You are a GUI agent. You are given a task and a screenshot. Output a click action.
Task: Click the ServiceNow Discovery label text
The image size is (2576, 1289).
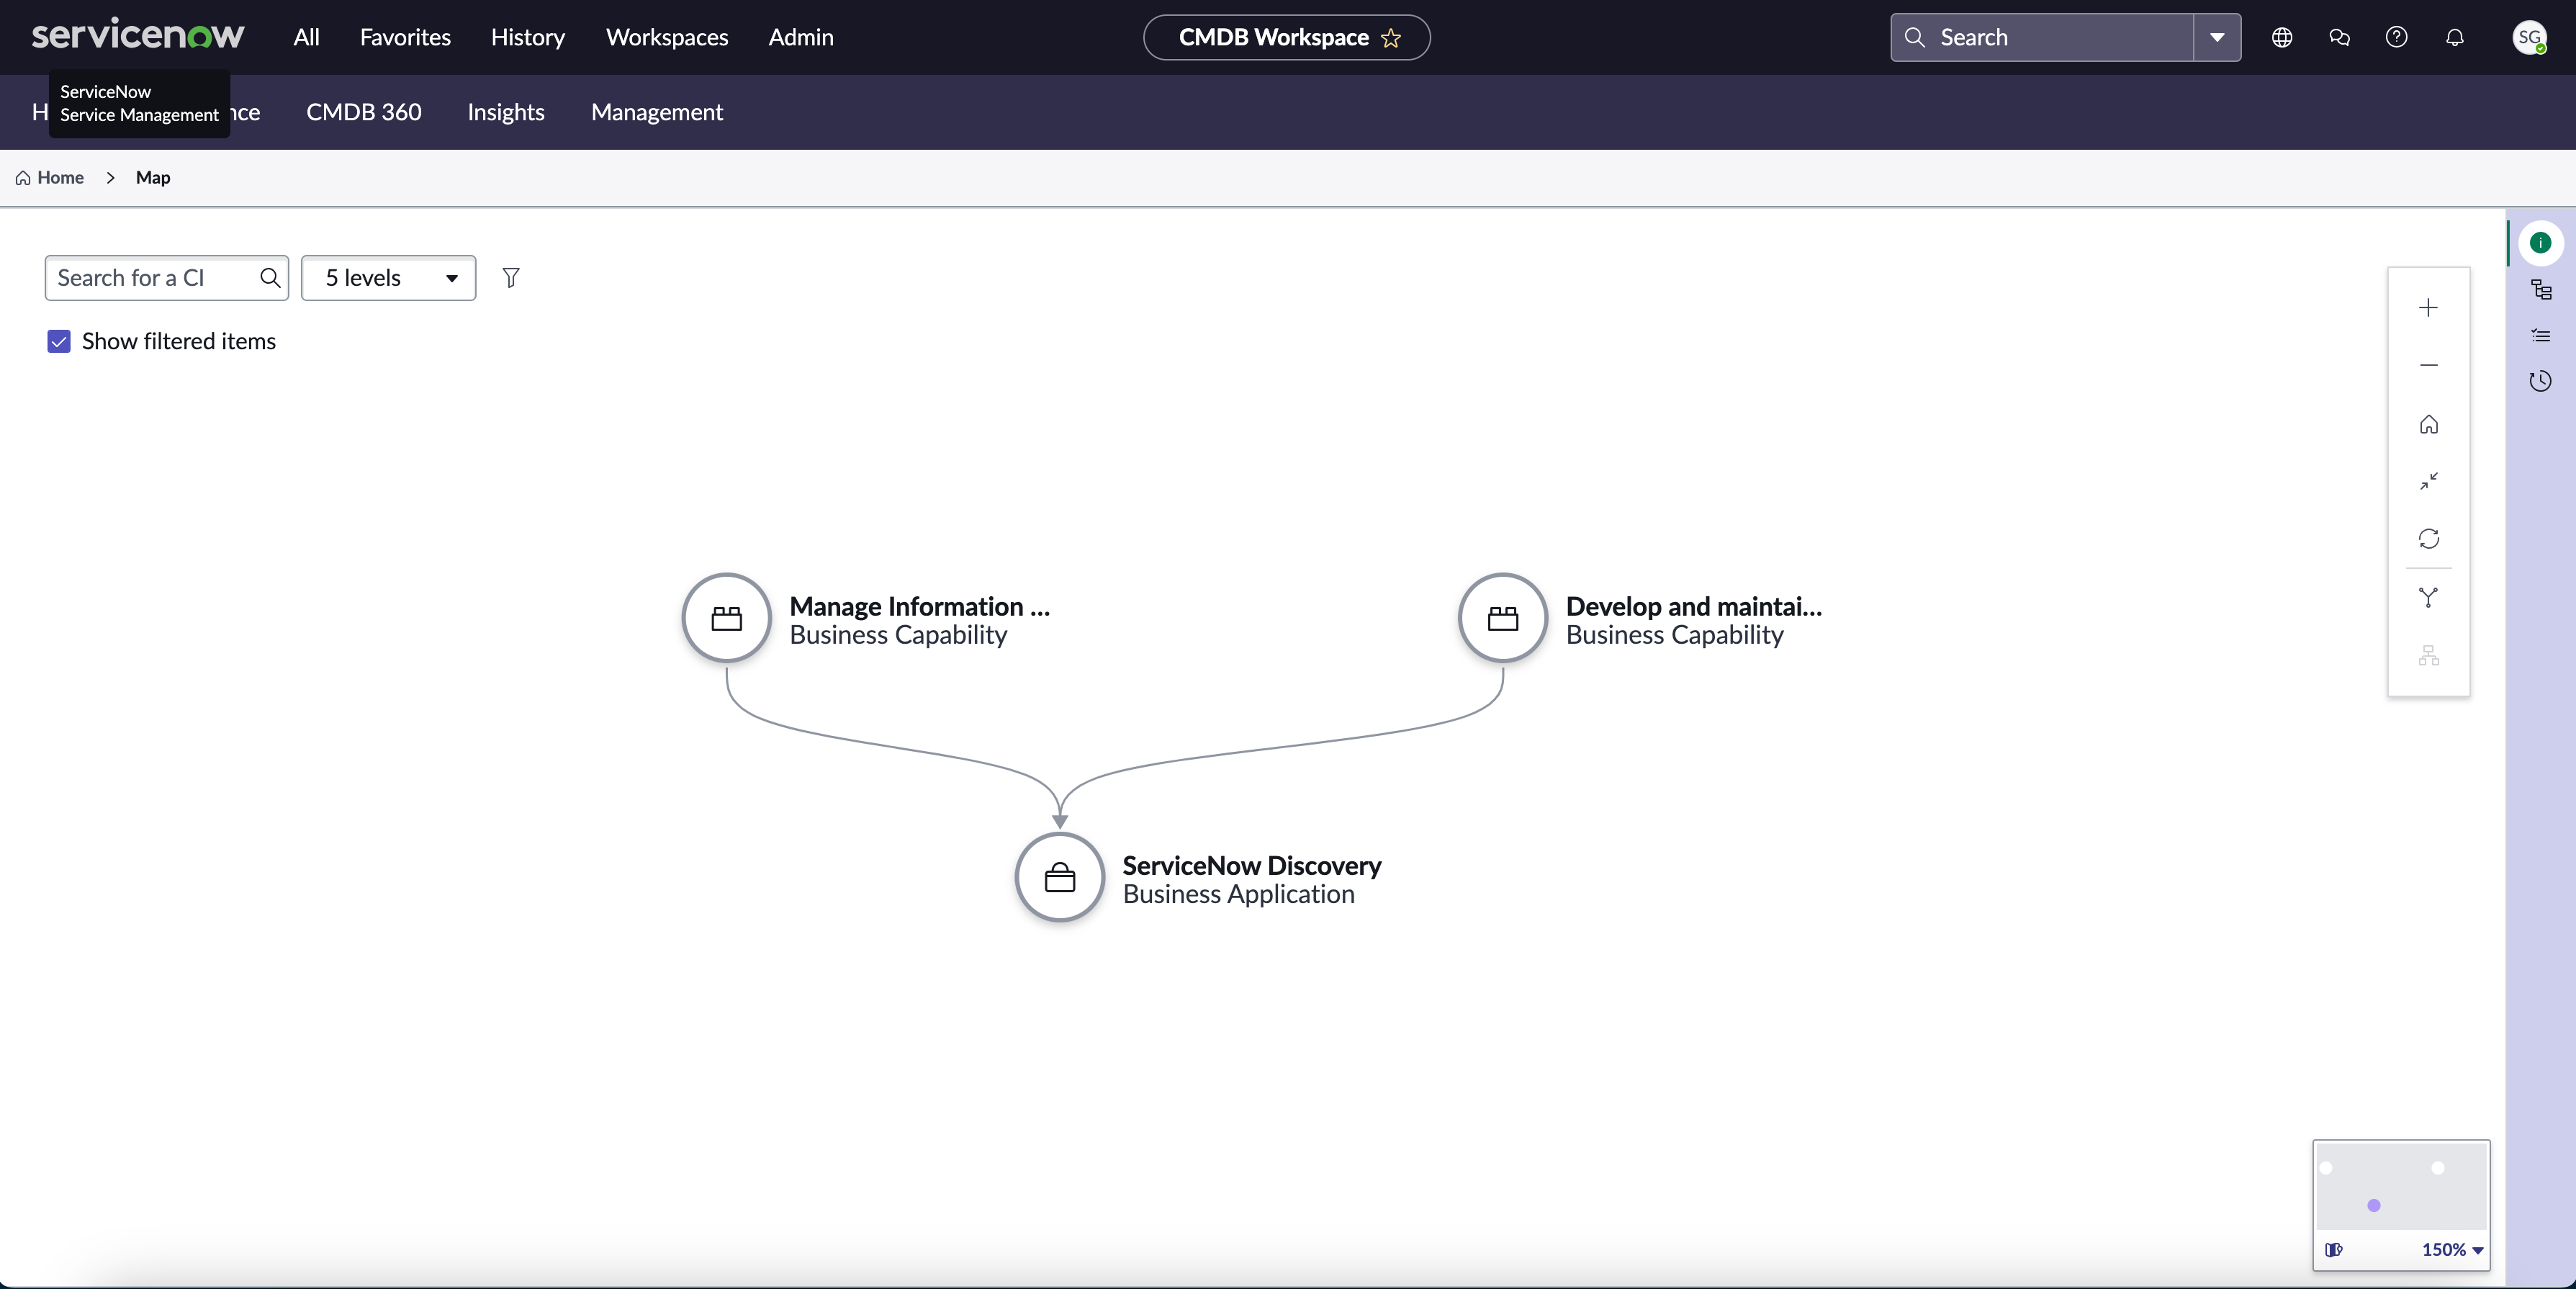(1252, 865)
